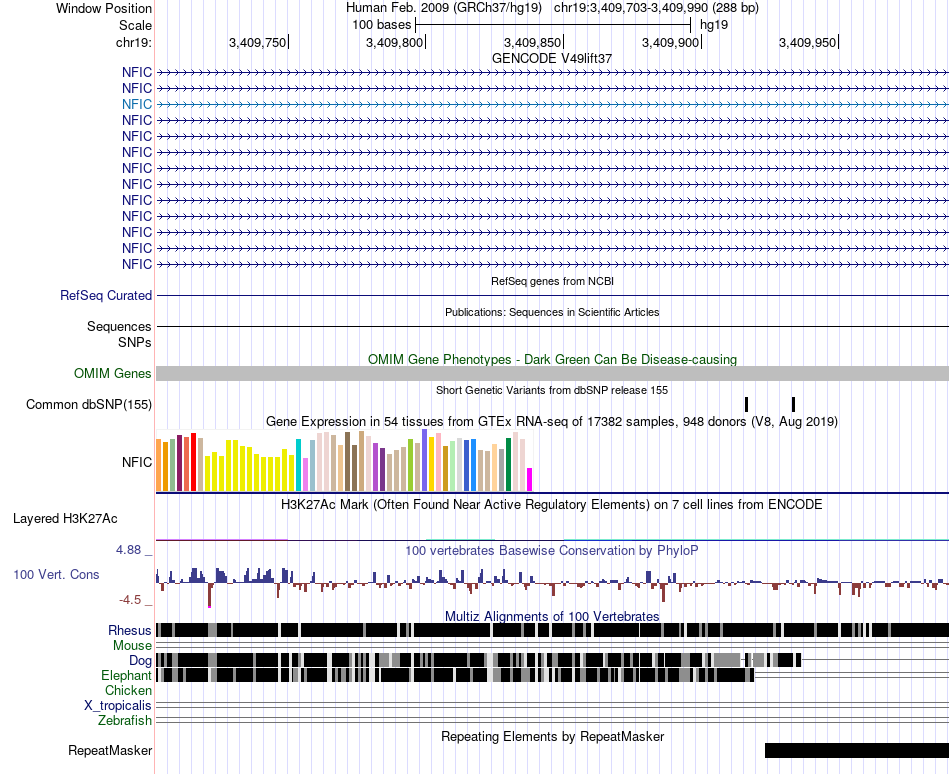Click the GENCODE V49lift37 track title
950x774 pixels.
[552, 58]
